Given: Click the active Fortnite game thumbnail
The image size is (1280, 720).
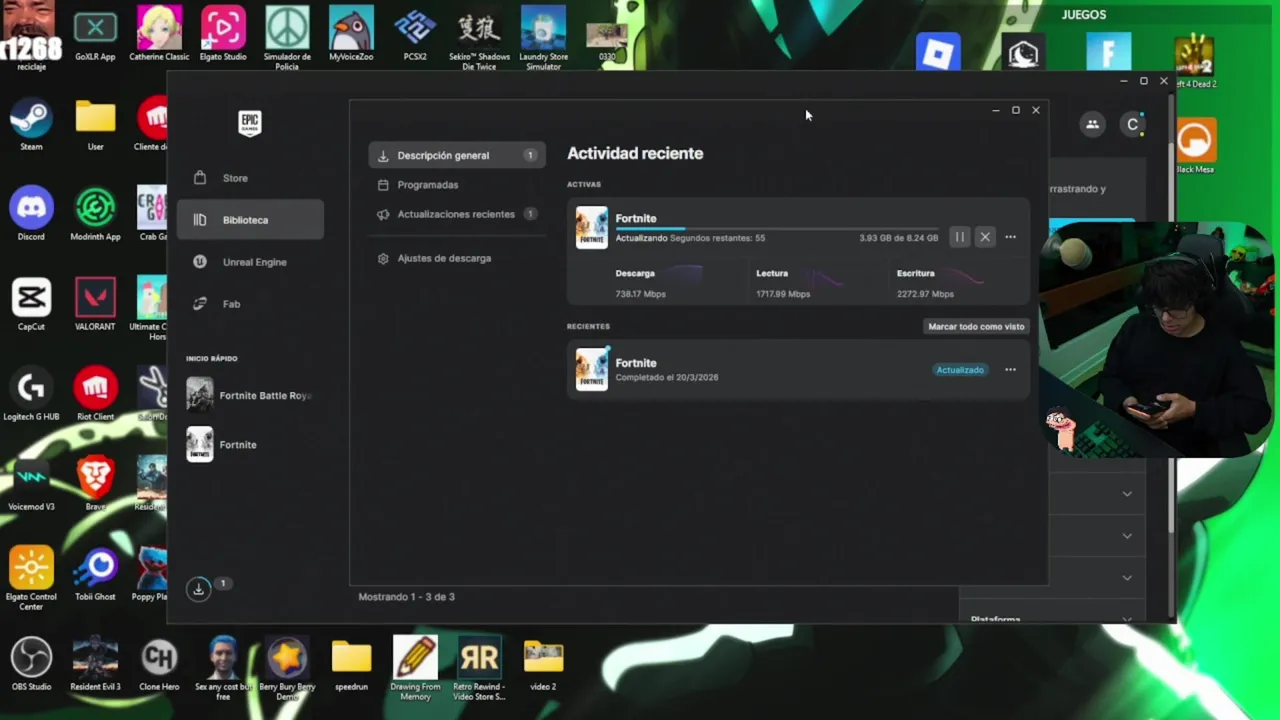Looking at the screenshot, I should tap(591, 228).
